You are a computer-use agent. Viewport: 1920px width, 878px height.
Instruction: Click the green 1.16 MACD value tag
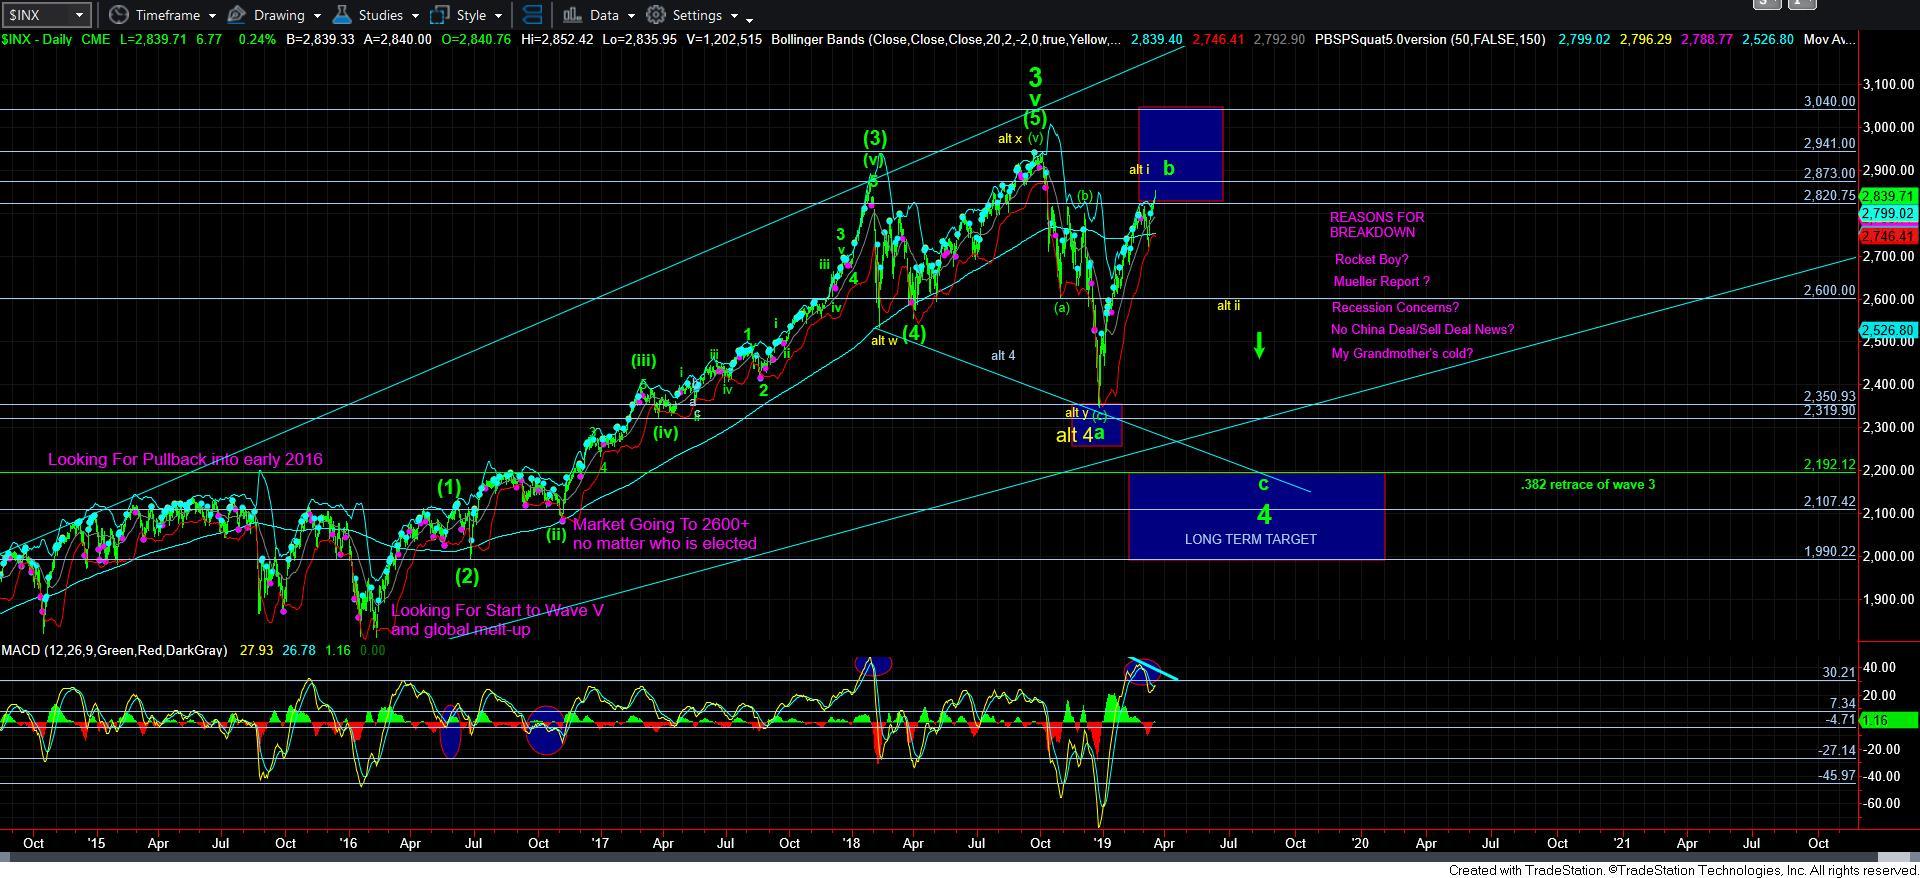[1887, 720]
